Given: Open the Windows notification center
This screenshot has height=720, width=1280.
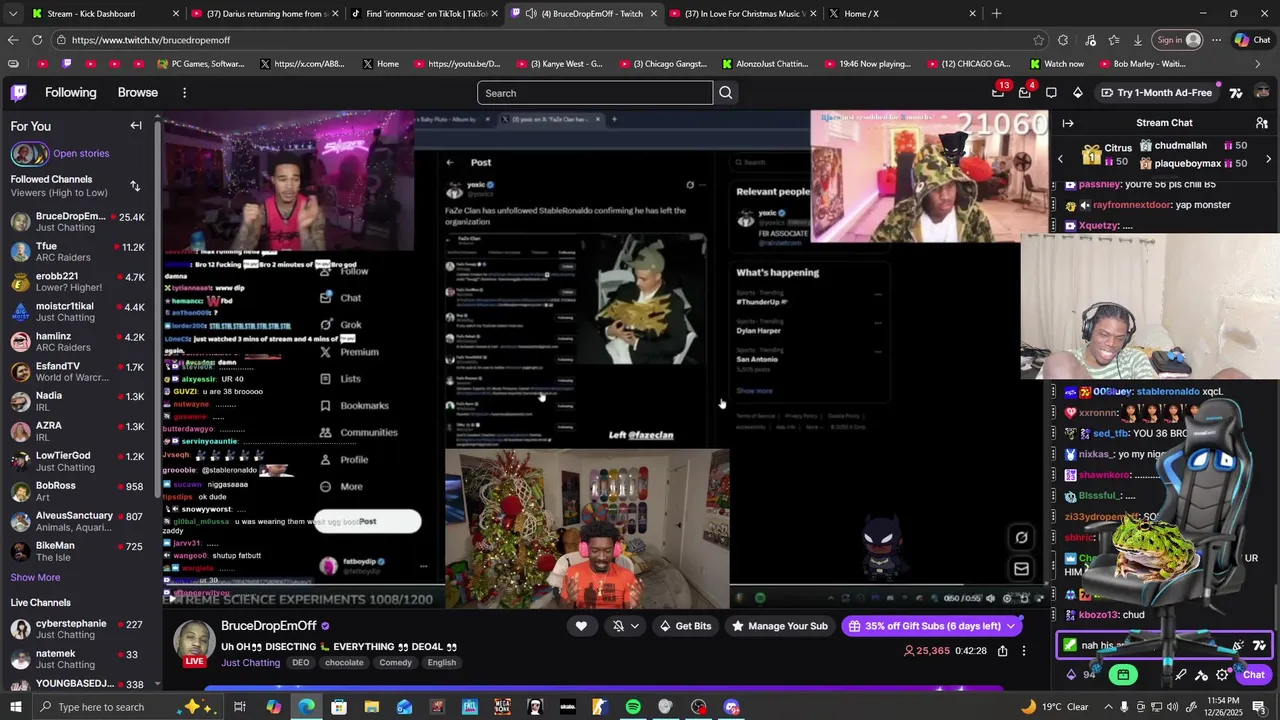Looking at the screenshot, I should [1259, 707].
